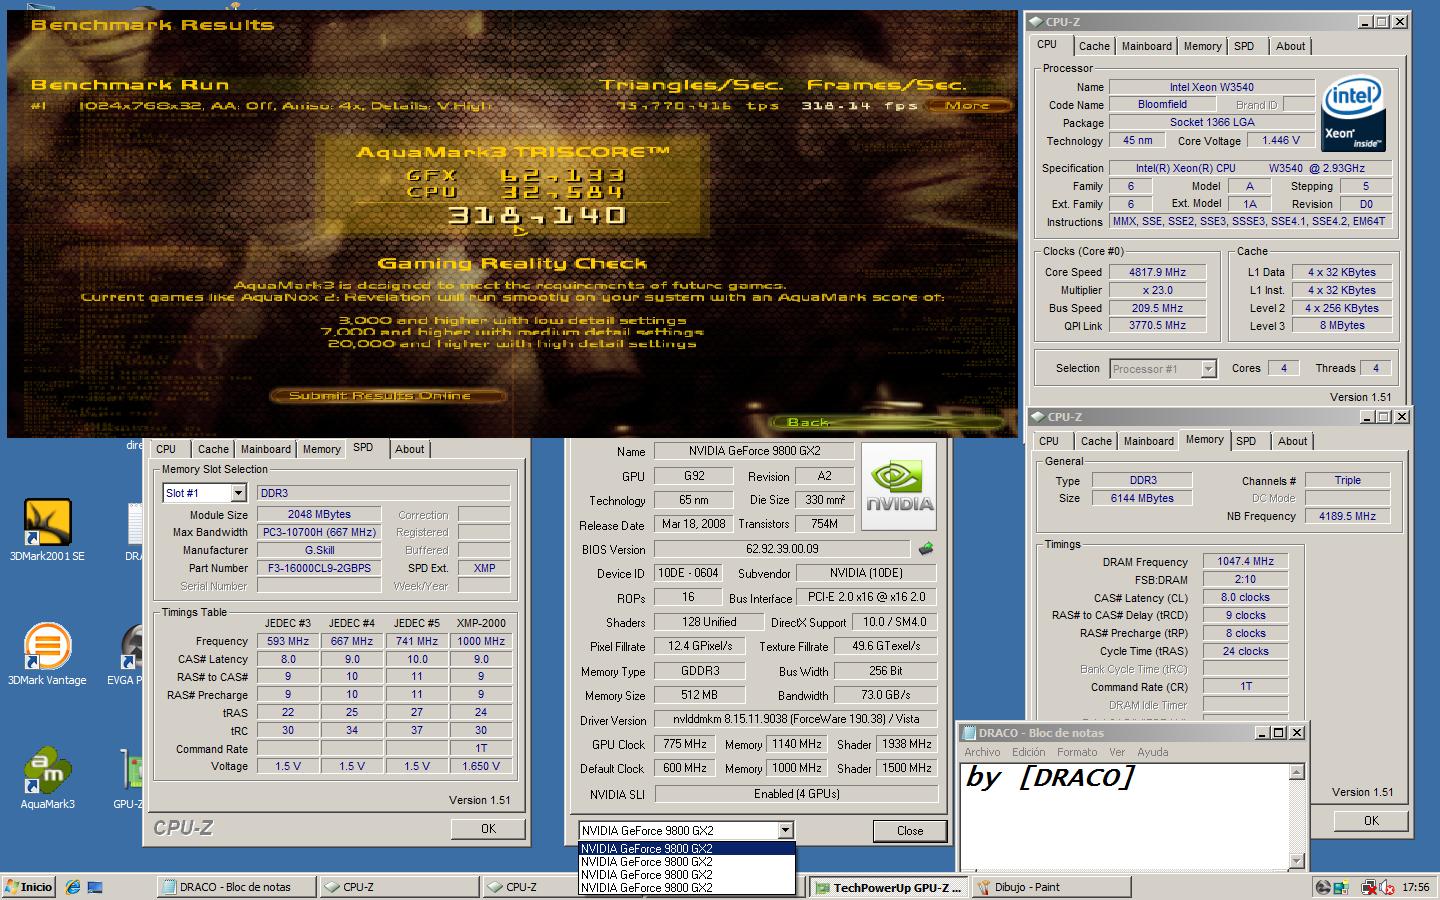
Task: Click the Code Name field Bloomfield
Action: 1162,104
